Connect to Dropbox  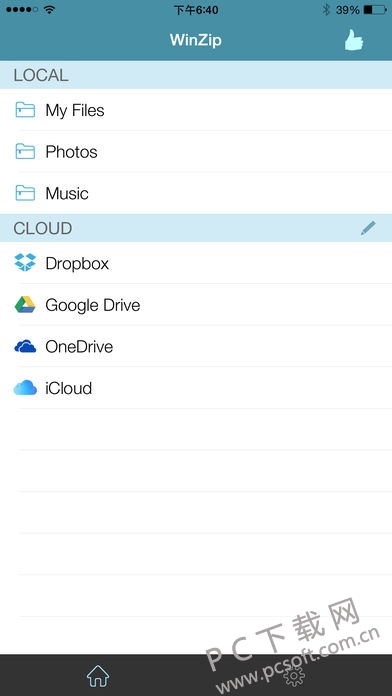coord(196,263)
